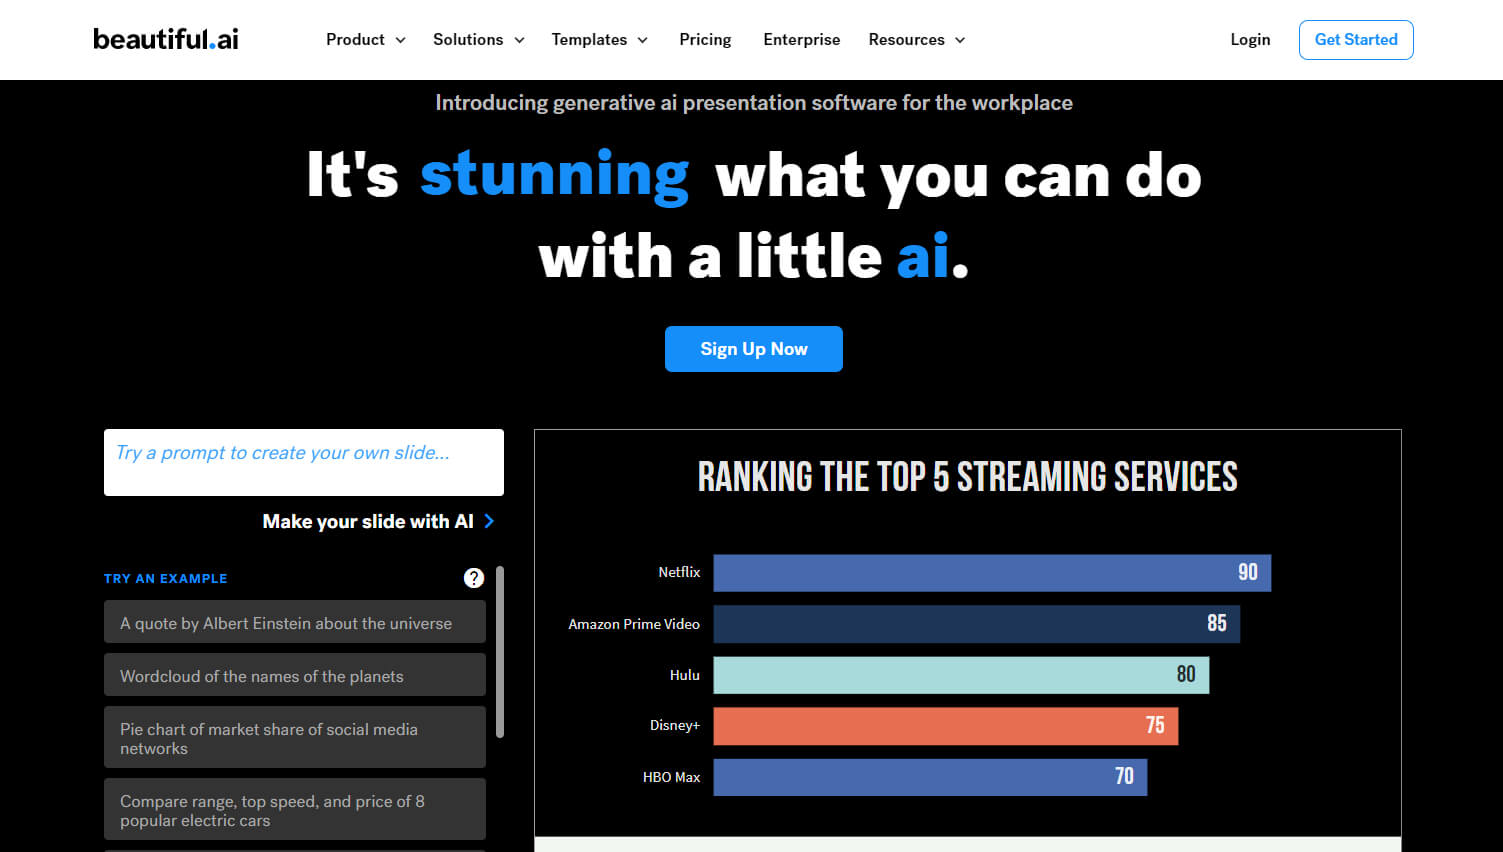
Task: Click Make your slide with AI
Action: pyautogui.click(x=368, y=521)
